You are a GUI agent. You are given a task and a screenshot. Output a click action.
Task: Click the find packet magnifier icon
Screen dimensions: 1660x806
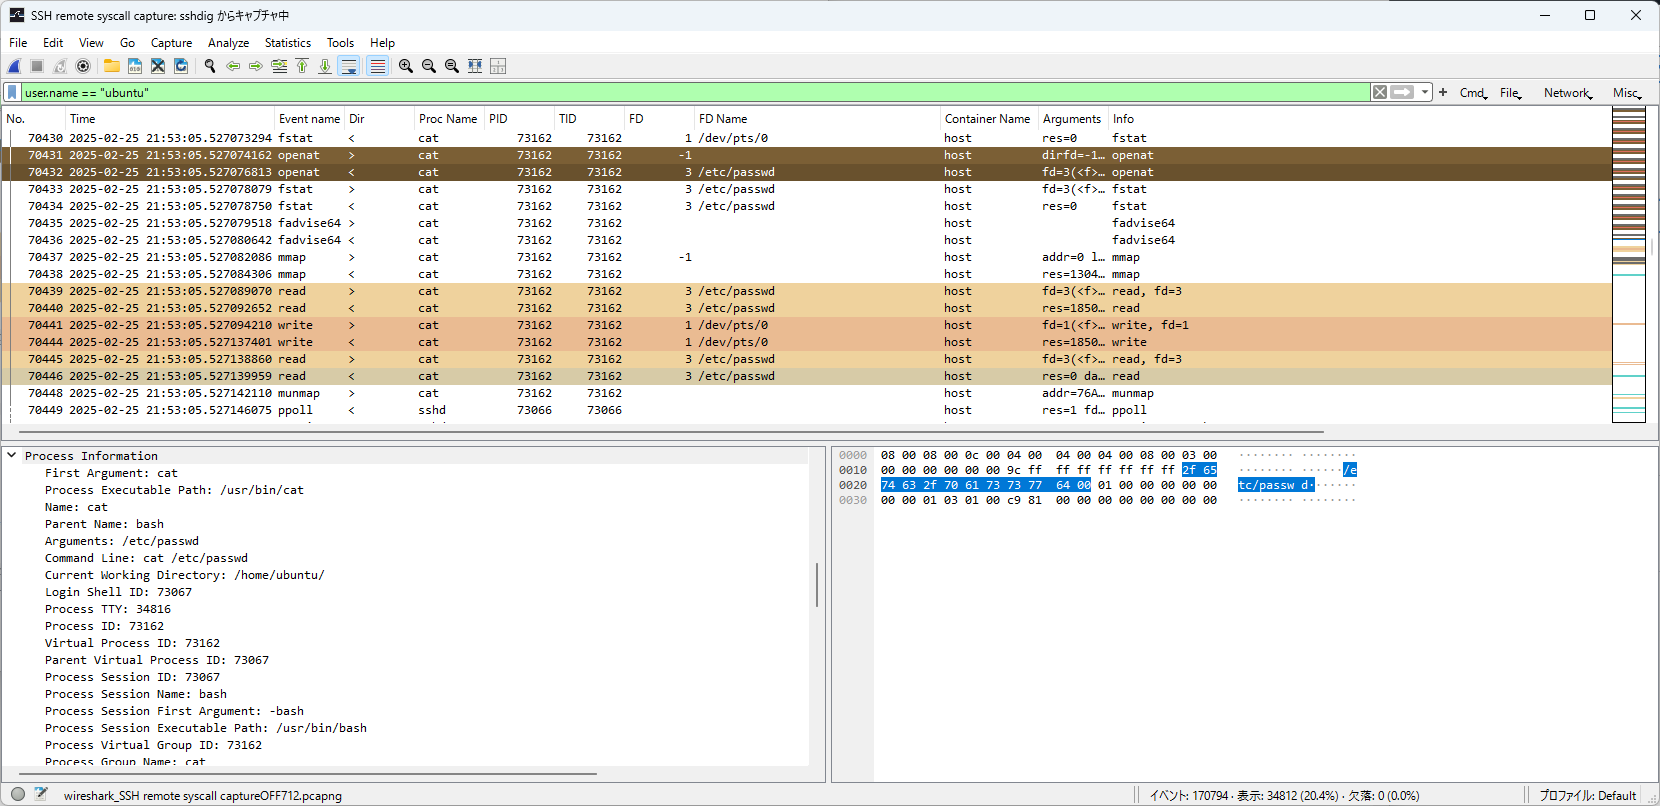tap(210, 66)
